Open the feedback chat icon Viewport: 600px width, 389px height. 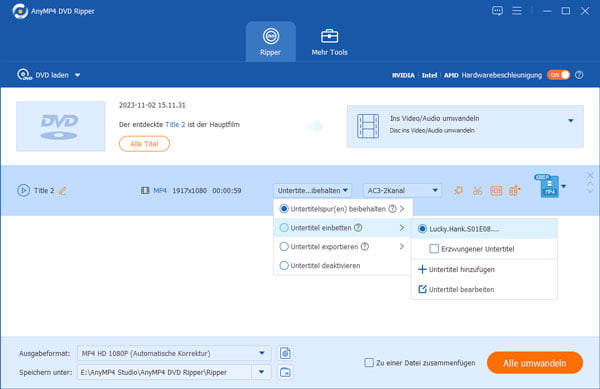497,11
